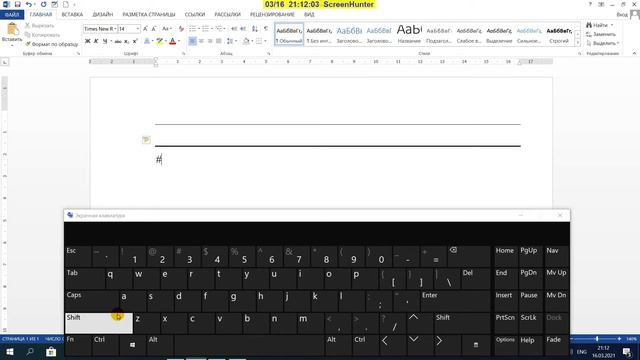
Task: Switch to the ДИЗАЙН tab
Action: [103, 15]
